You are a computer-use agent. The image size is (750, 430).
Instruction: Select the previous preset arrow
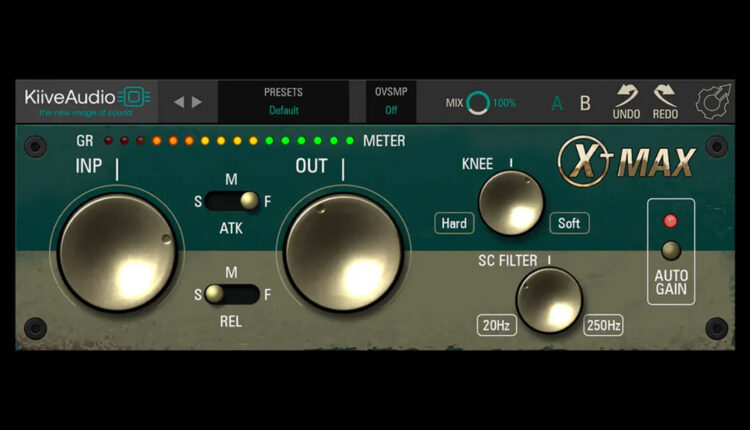[179, 102]
